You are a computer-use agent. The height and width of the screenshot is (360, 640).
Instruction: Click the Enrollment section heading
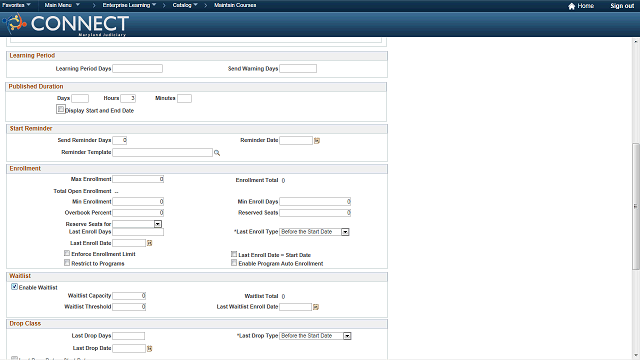click(x=25, y=169)
